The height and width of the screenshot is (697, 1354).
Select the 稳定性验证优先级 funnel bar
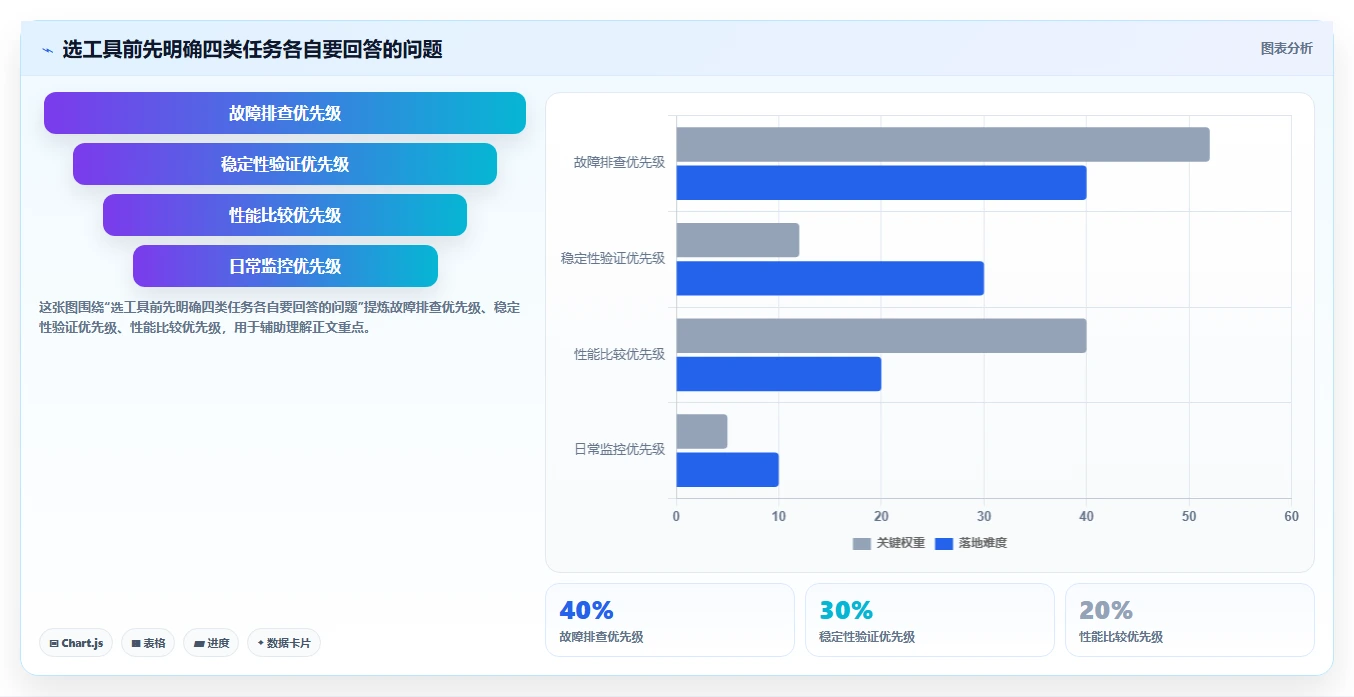[285, 164]
